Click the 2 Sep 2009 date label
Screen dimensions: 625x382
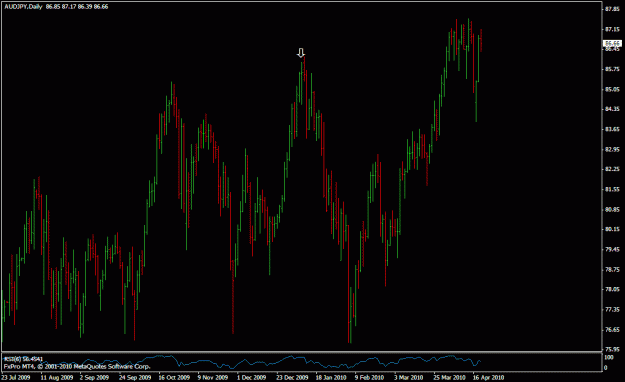pos(94,377)
